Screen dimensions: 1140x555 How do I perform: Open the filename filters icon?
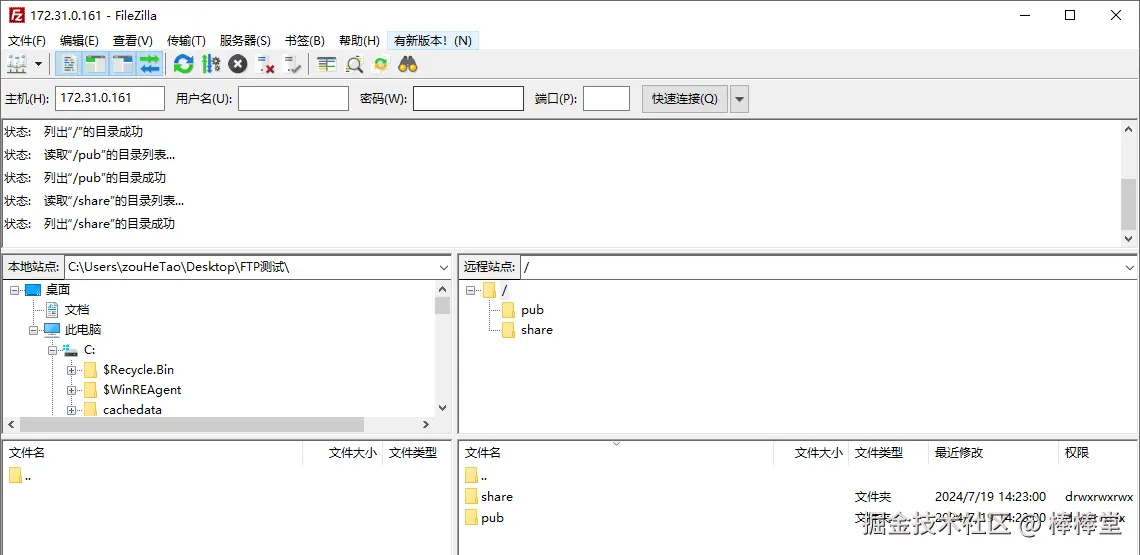point(327,65)
